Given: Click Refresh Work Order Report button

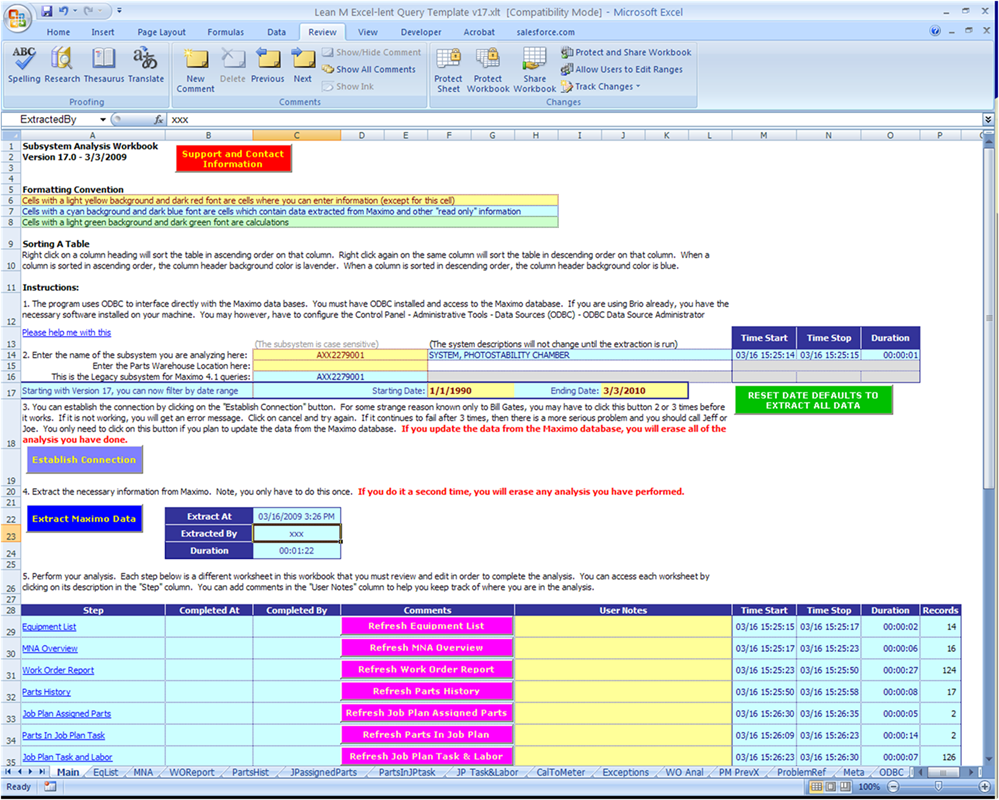Looking at the screenshot, I should [x=427, y=669].
